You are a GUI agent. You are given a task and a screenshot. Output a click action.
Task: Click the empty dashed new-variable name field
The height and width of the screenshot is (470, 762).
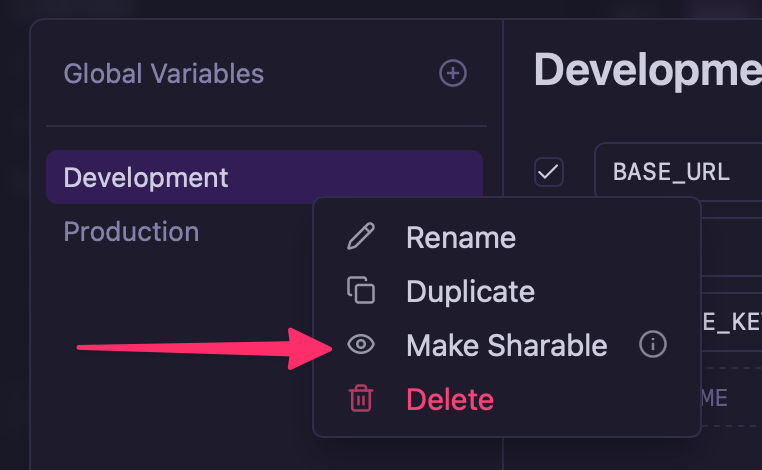pyautogui.click(x=731, y=398)
